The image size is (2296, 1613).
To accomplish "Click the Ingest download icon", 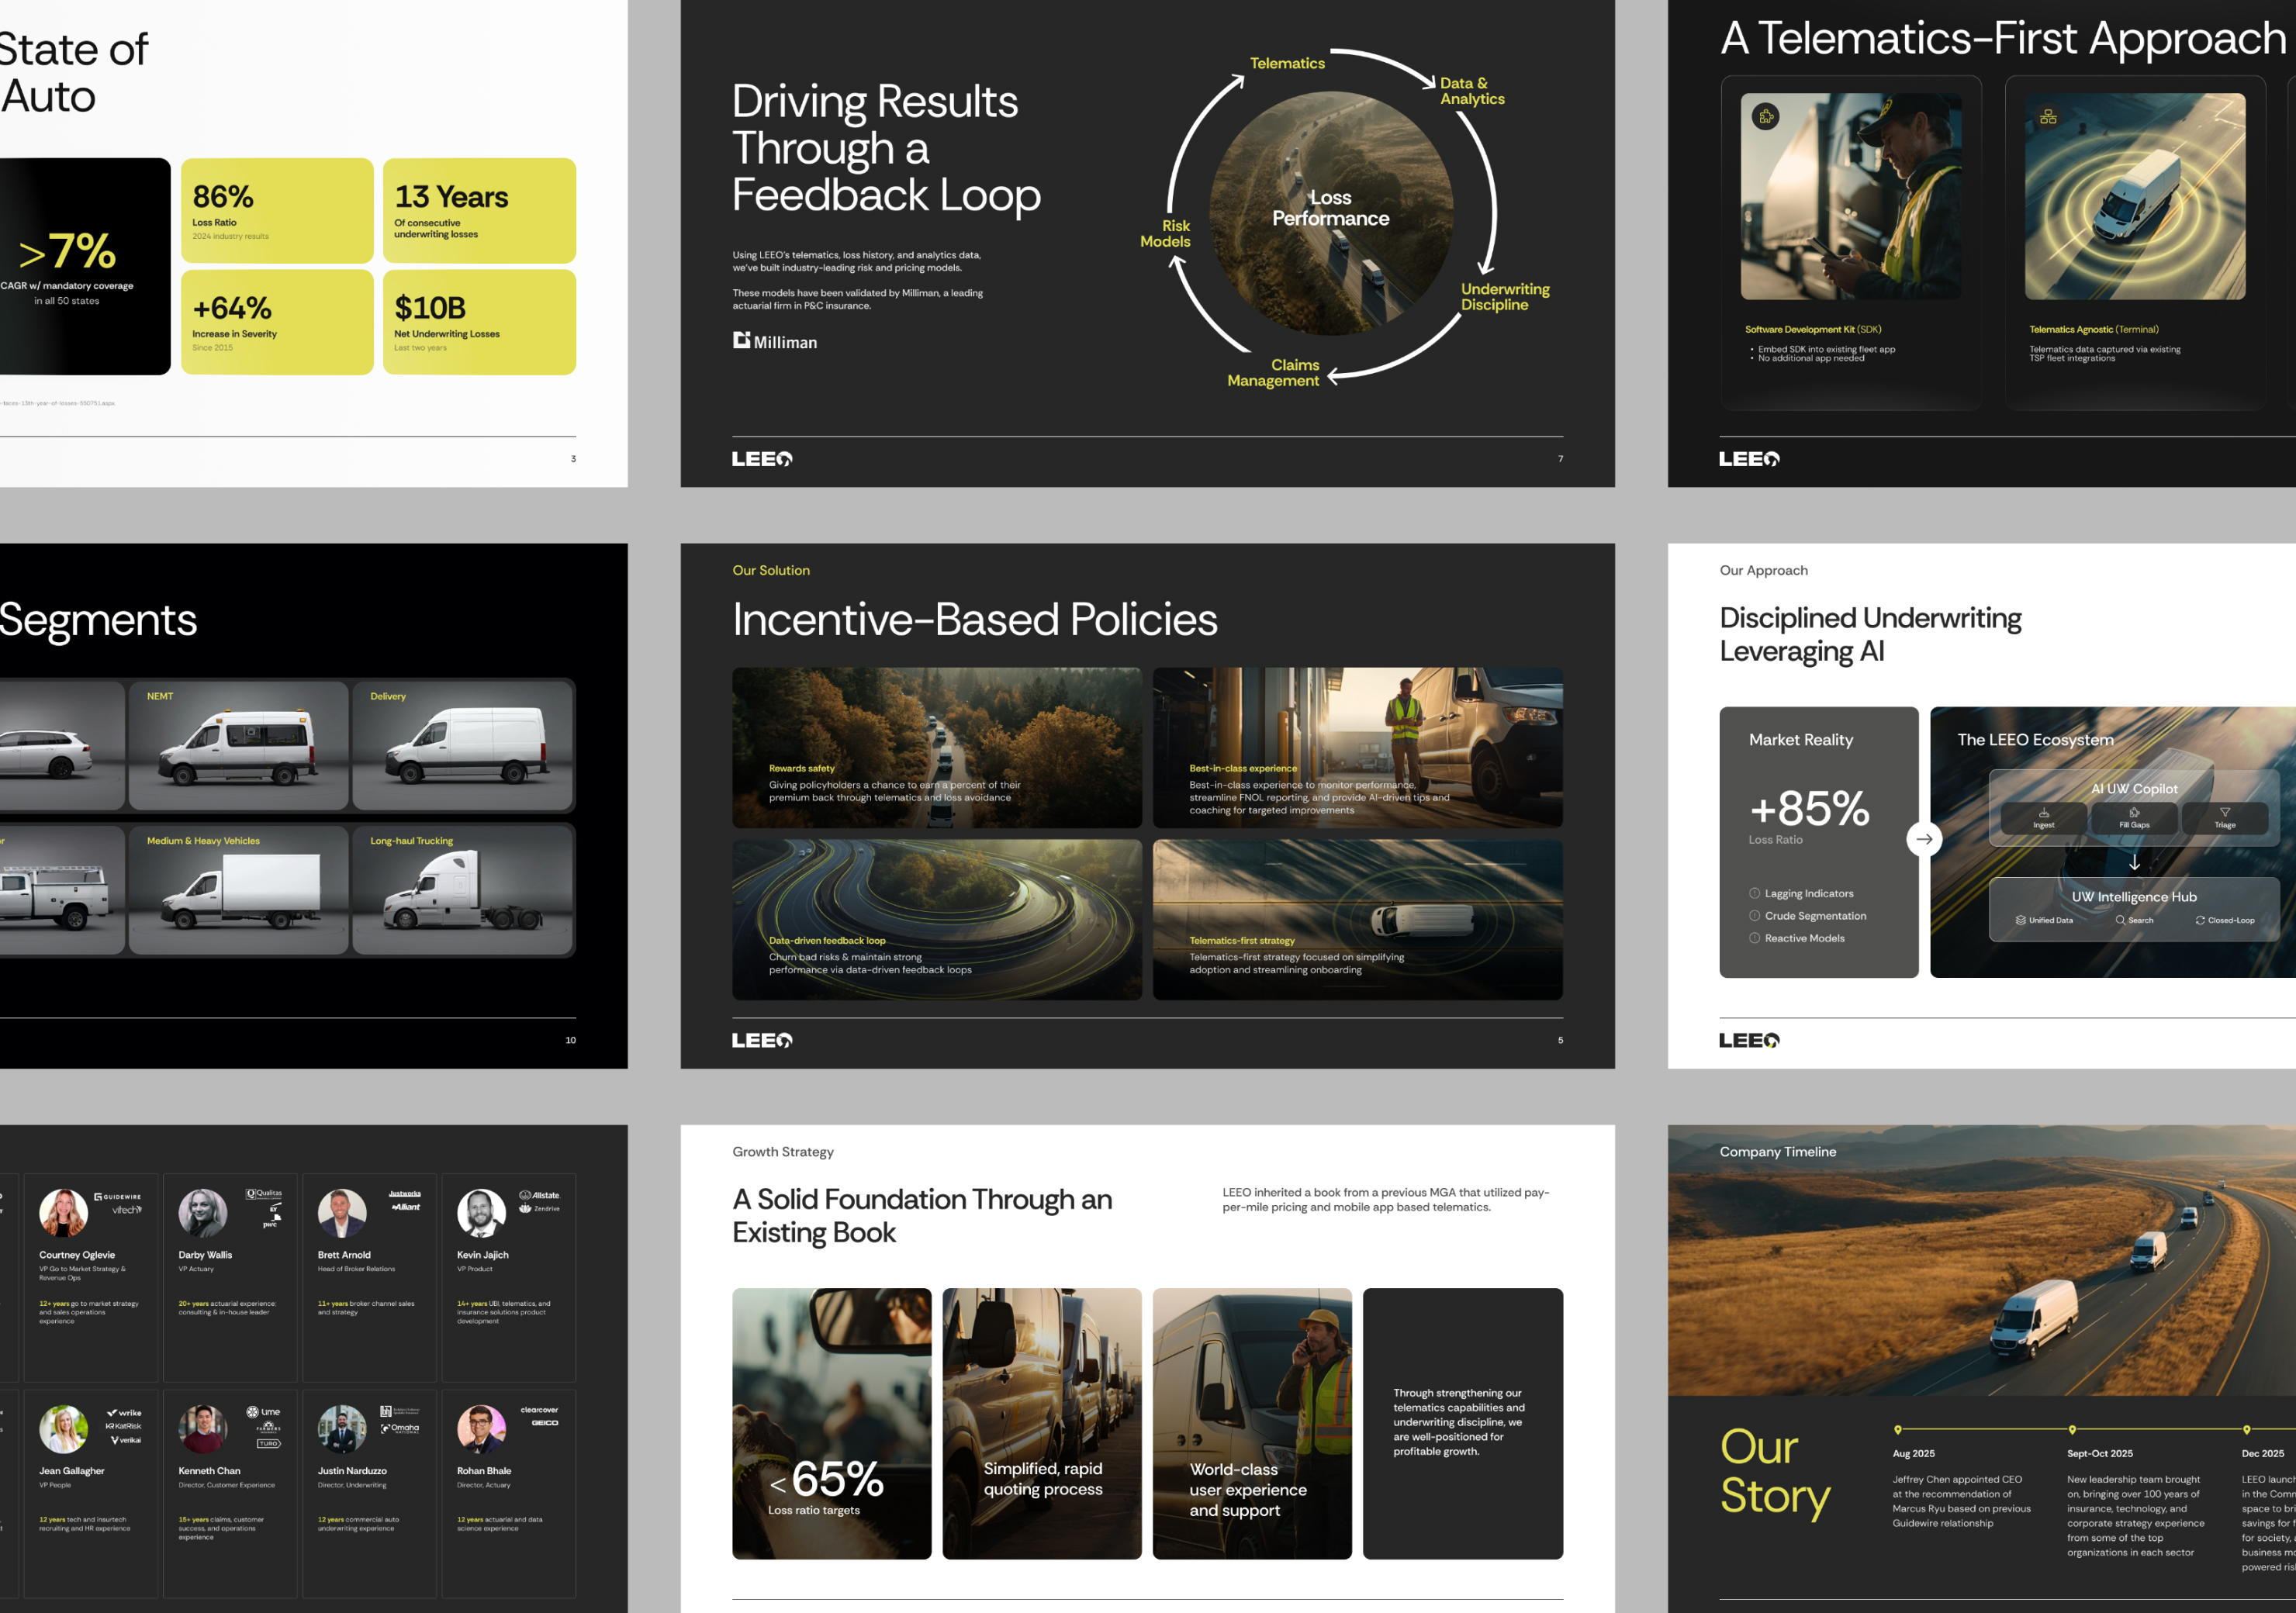I will 2043,812.
